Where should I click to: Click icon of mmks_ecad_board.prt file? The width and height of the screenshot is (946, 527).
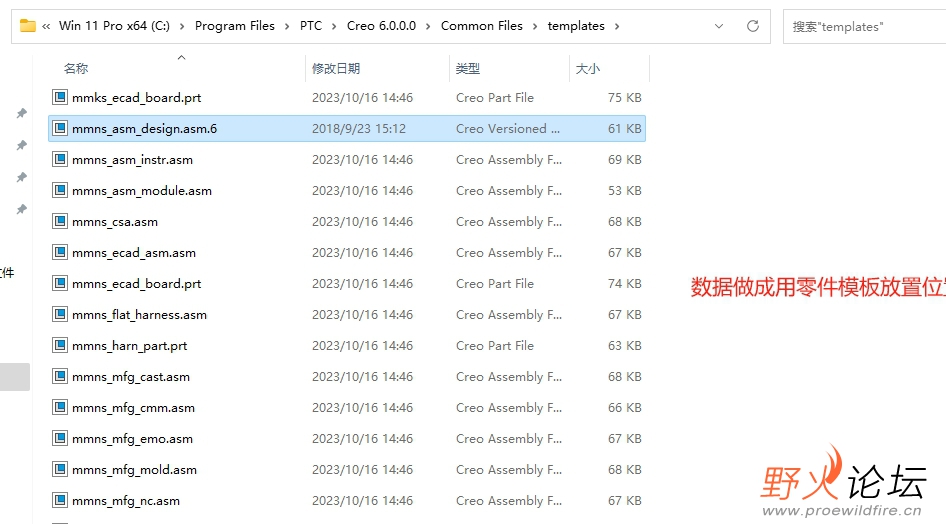pyautogui.click(x=60, y=96)
